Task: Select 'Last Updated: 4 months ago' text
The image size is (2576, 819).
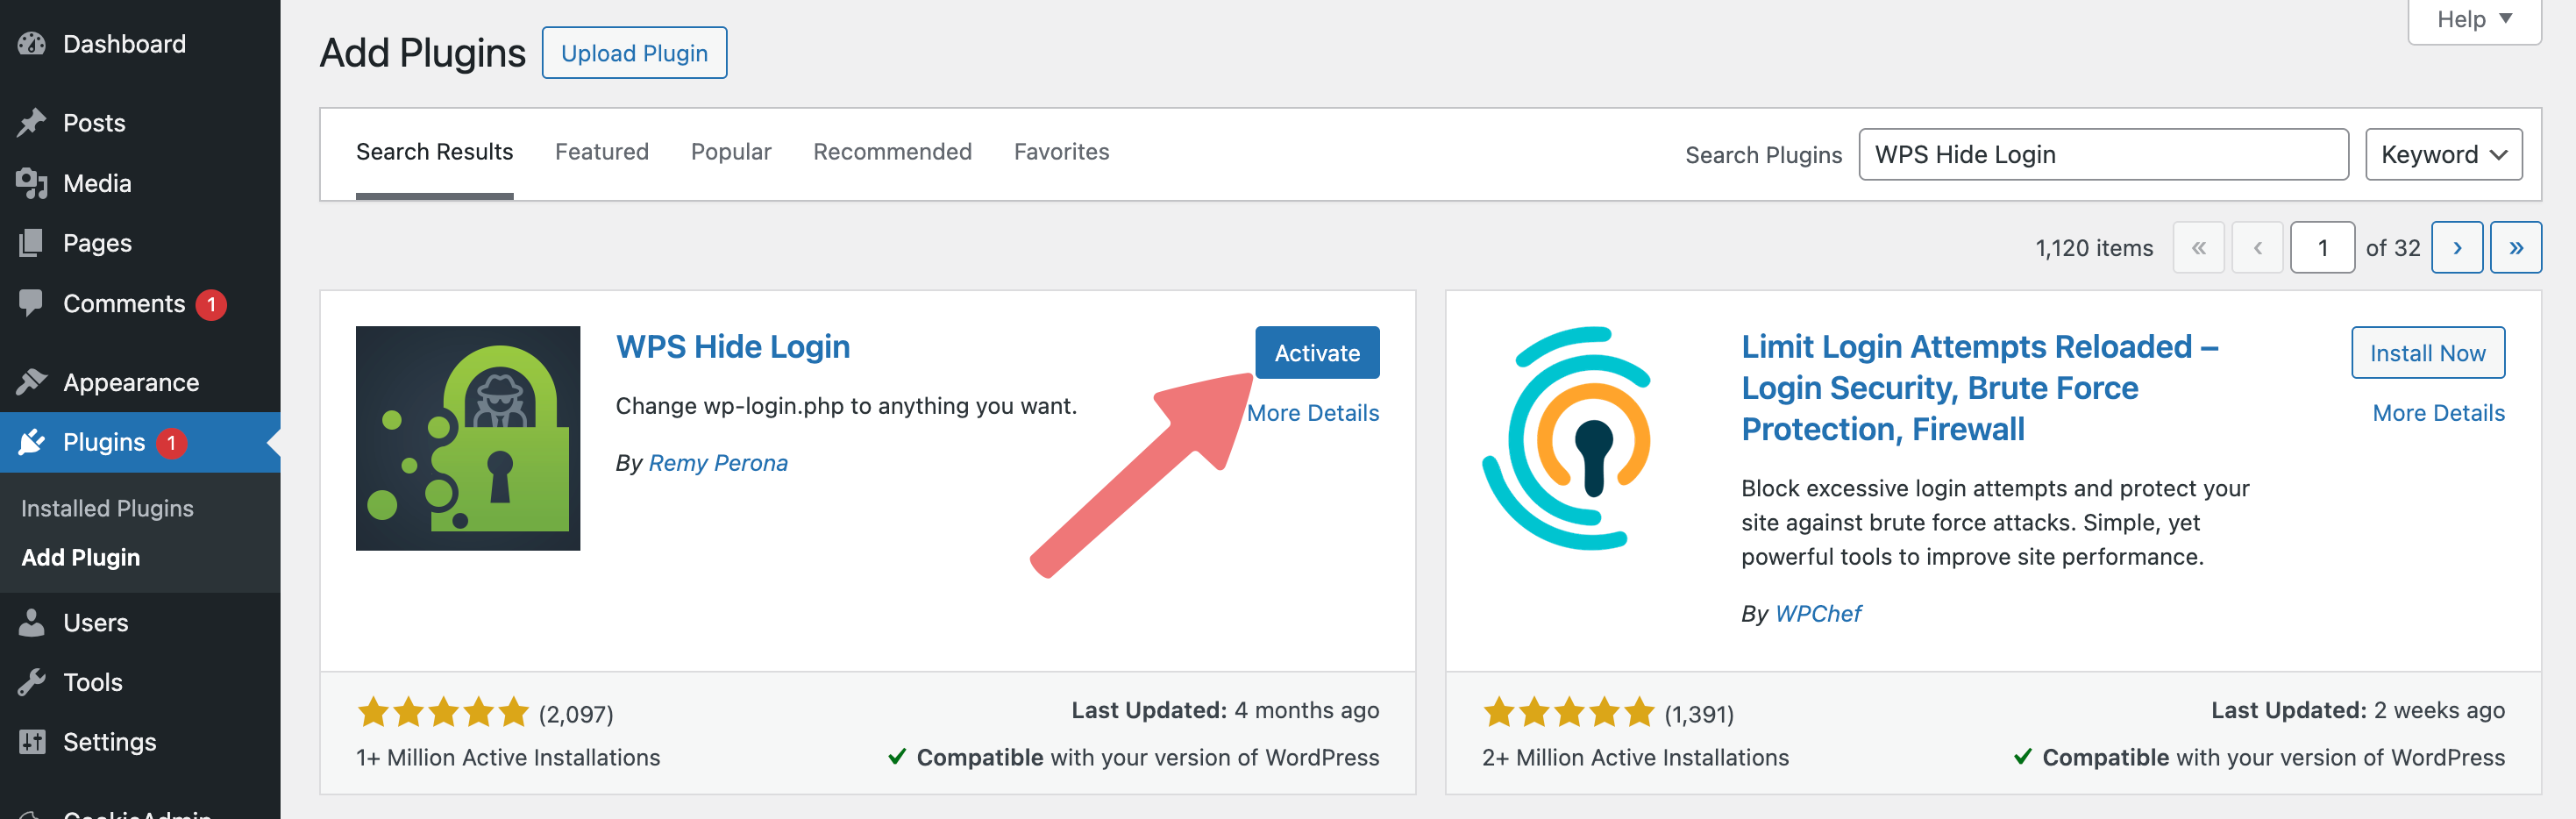Action: (1225, 710)
